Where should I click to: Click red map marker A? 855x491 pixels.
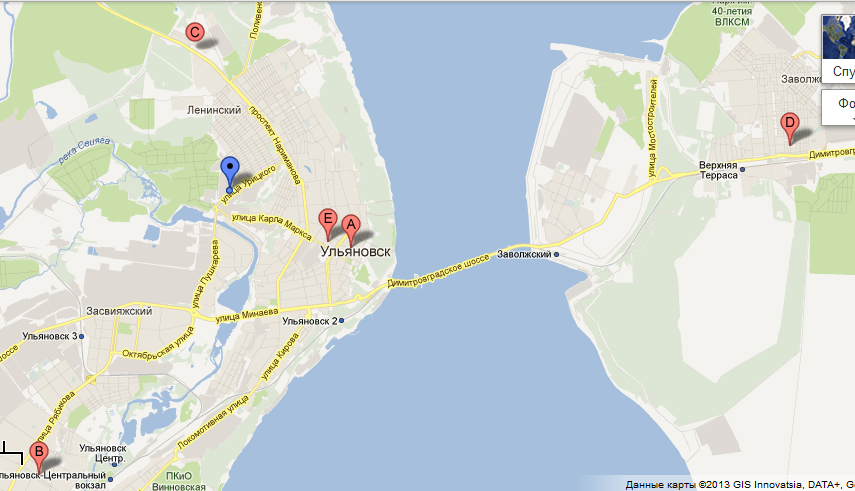351,230
